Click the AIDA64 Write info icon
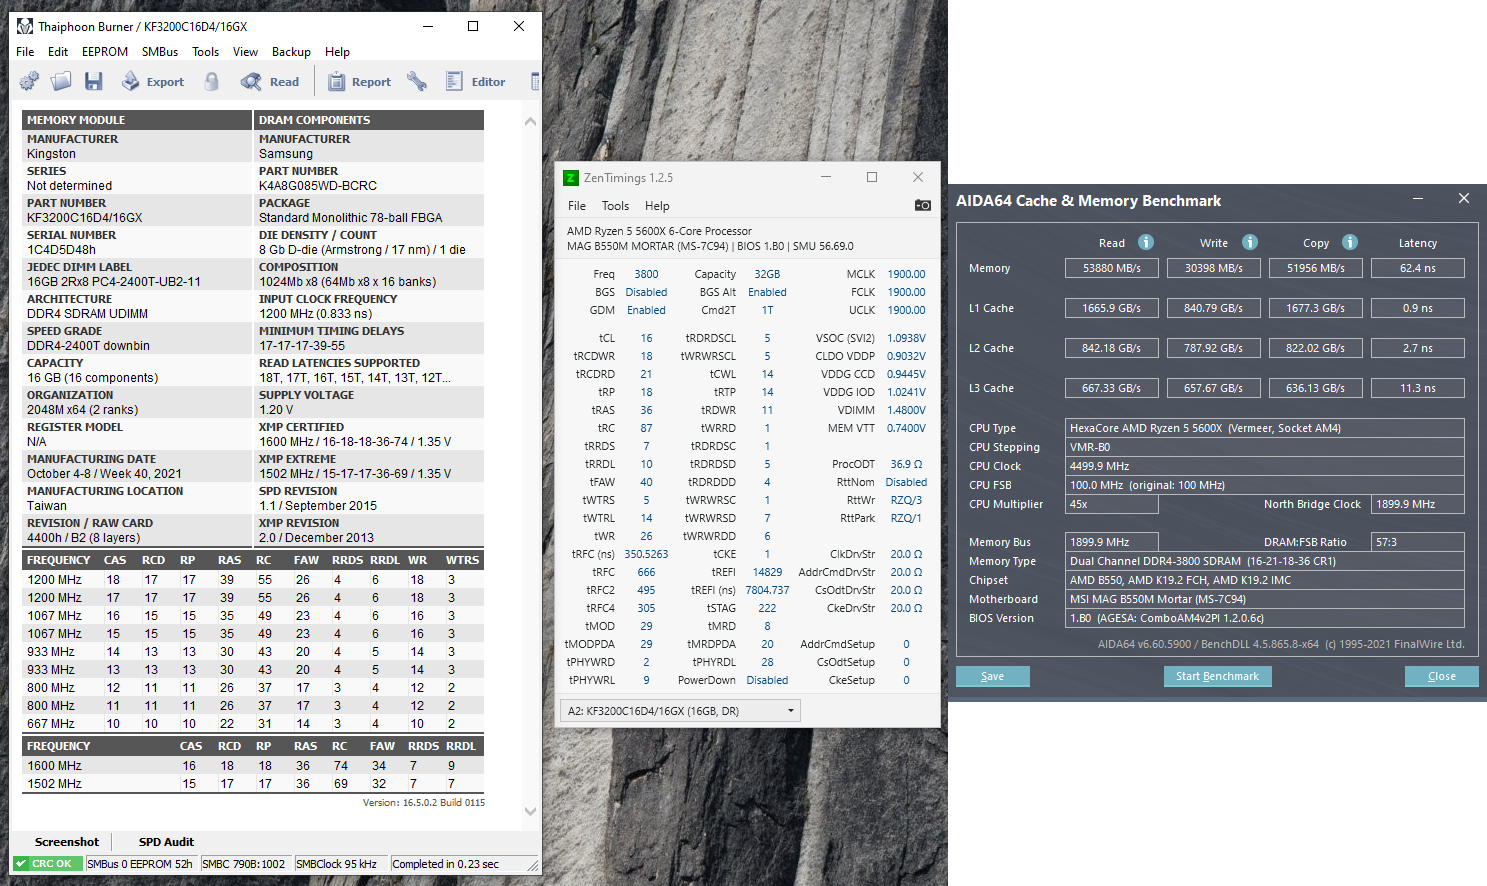 [1250, 242]
